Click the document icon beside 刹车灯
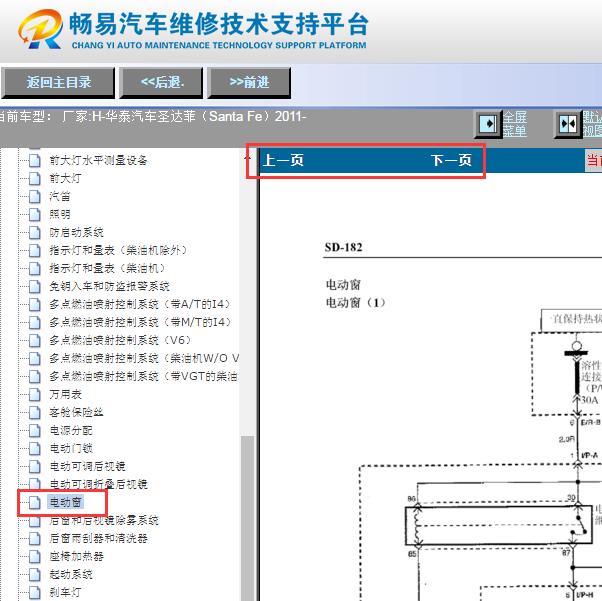The image size is (602, 601). [35, 592]
